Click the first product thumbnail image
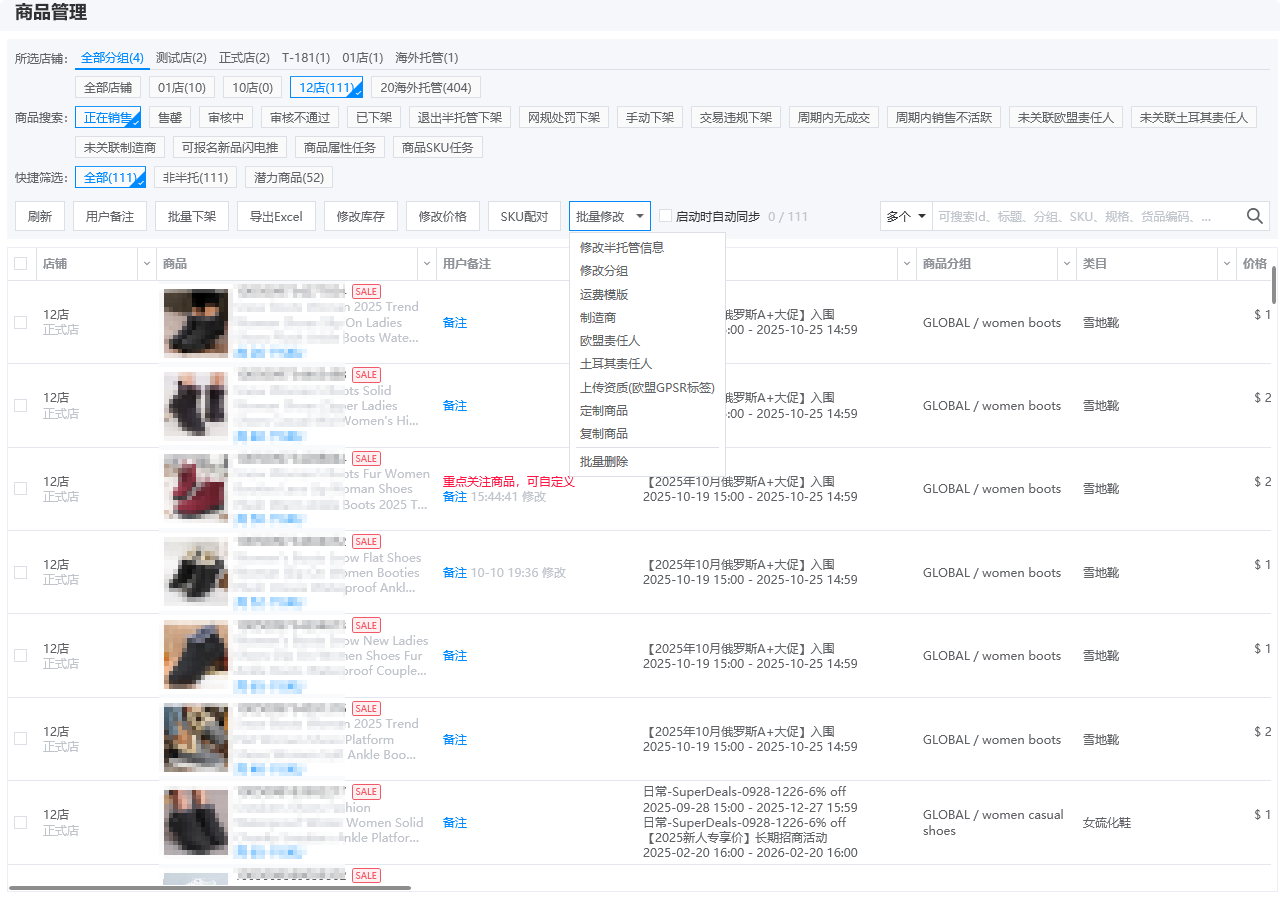 tap(196, 322)
